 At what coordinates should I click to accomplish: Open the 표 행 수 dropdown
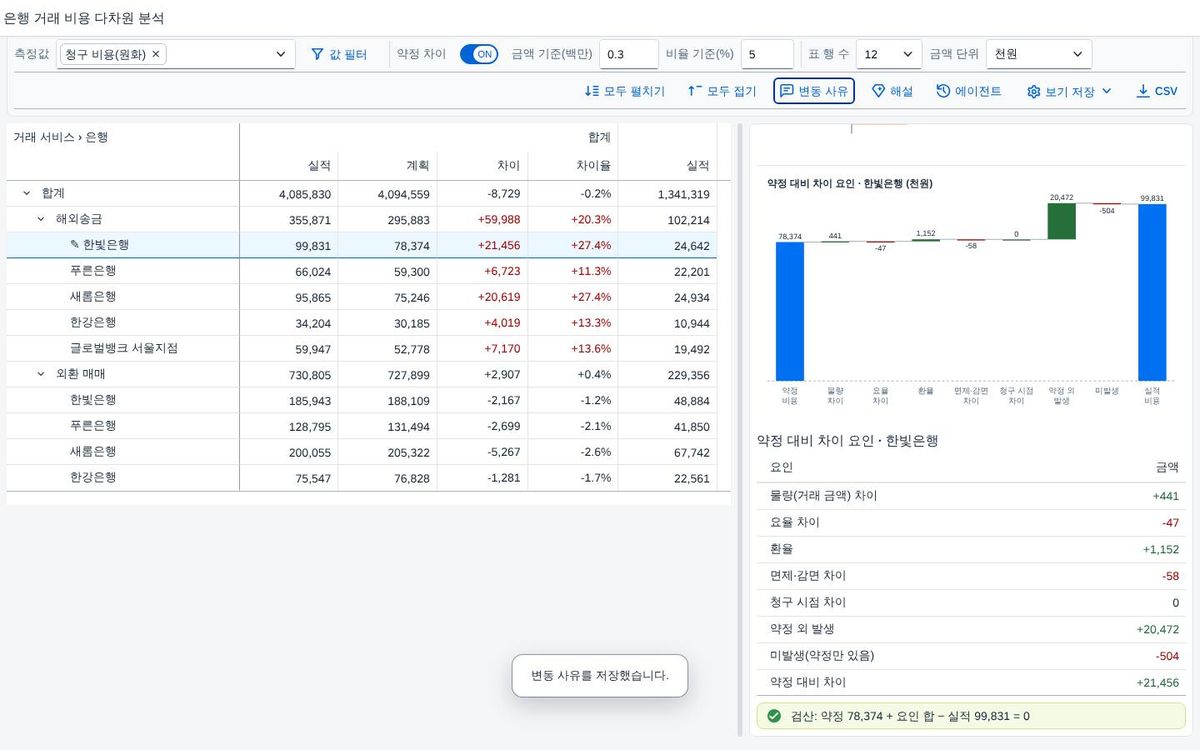[x=889, y=54]
